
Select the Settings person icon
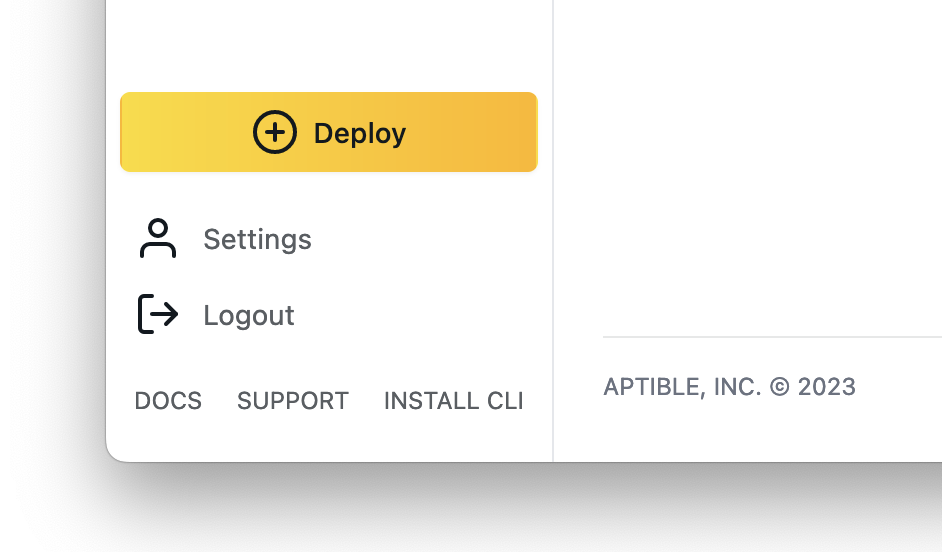158,238
